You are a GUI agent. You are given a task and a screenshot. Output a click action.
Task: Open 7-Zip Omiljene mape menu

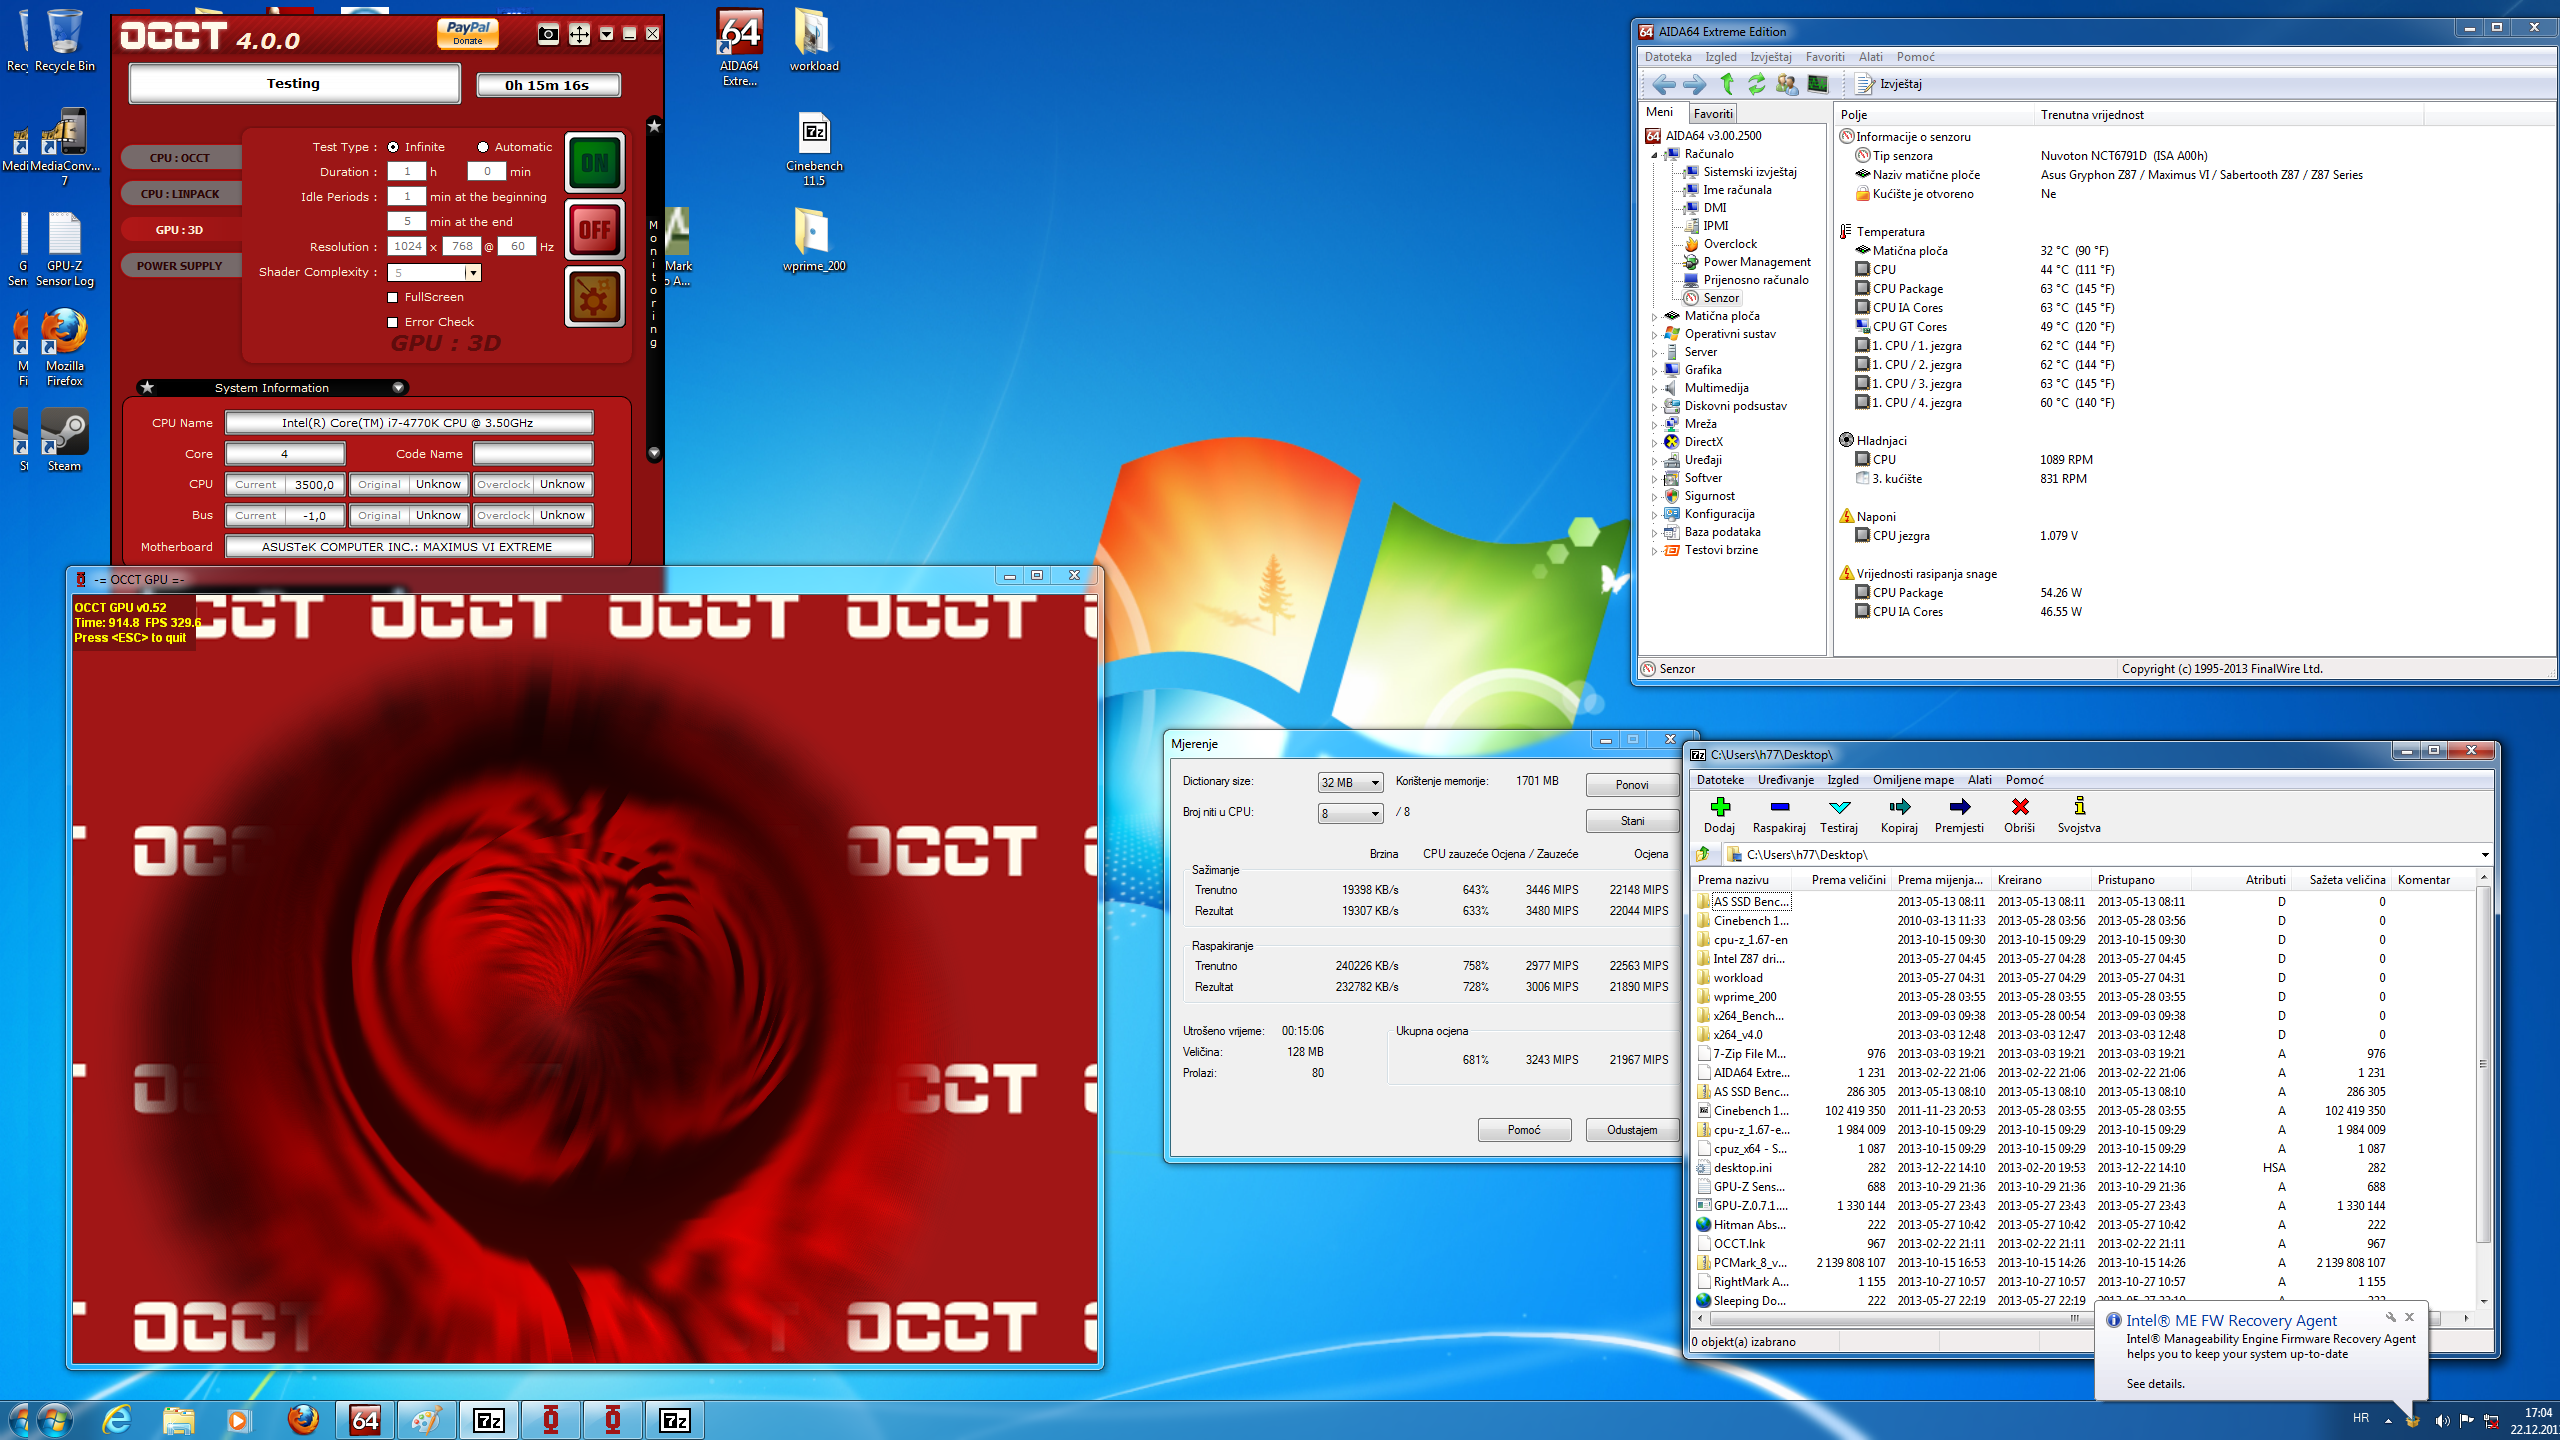click(x=1913, y=780)
